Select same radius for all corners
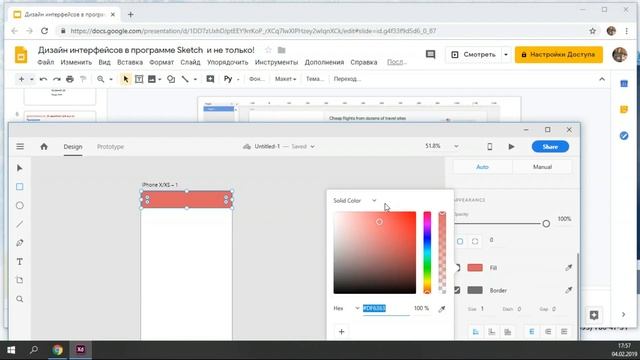 click(x=460, y=241)
